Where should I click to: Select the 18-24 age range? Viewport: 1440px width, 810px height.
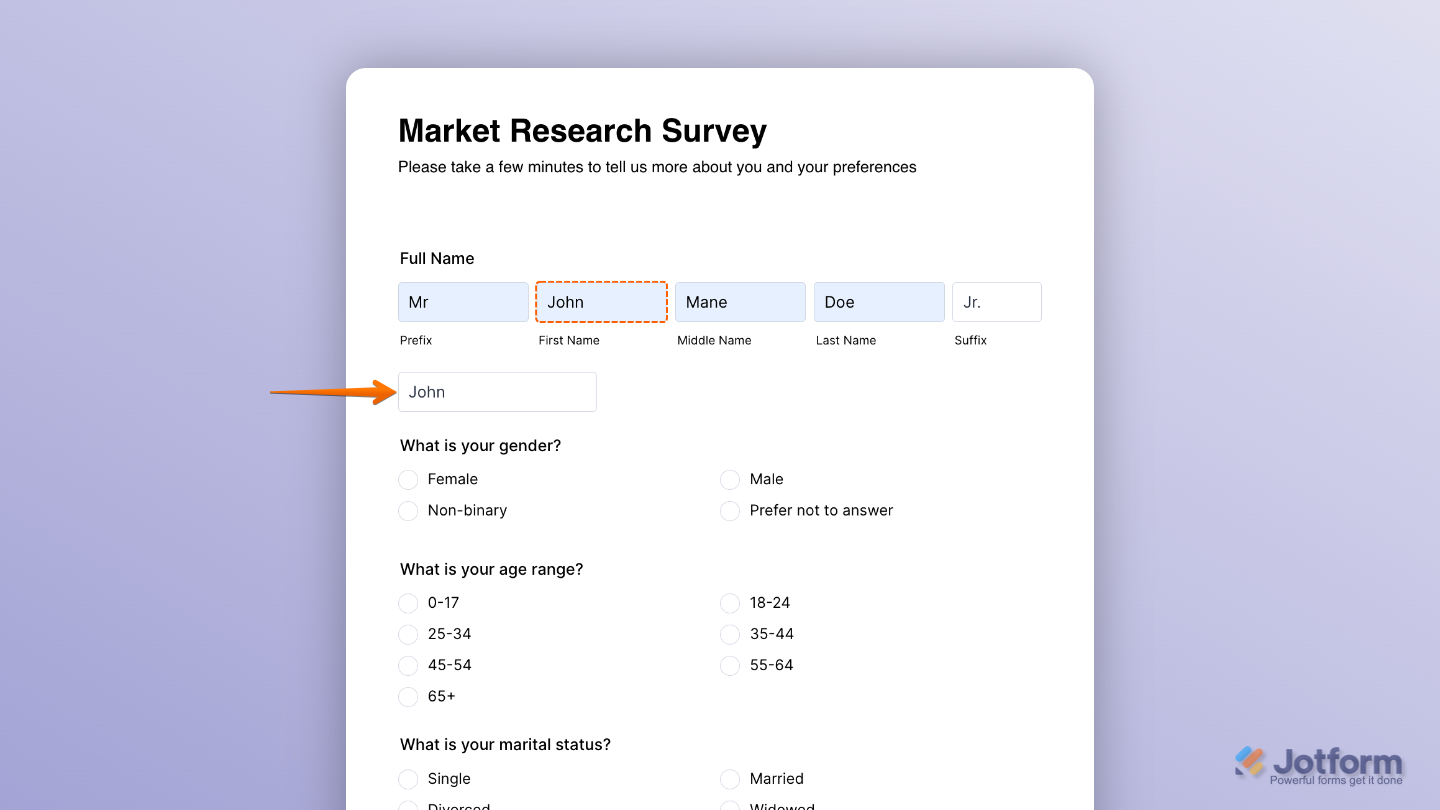[x=729, y=603]
